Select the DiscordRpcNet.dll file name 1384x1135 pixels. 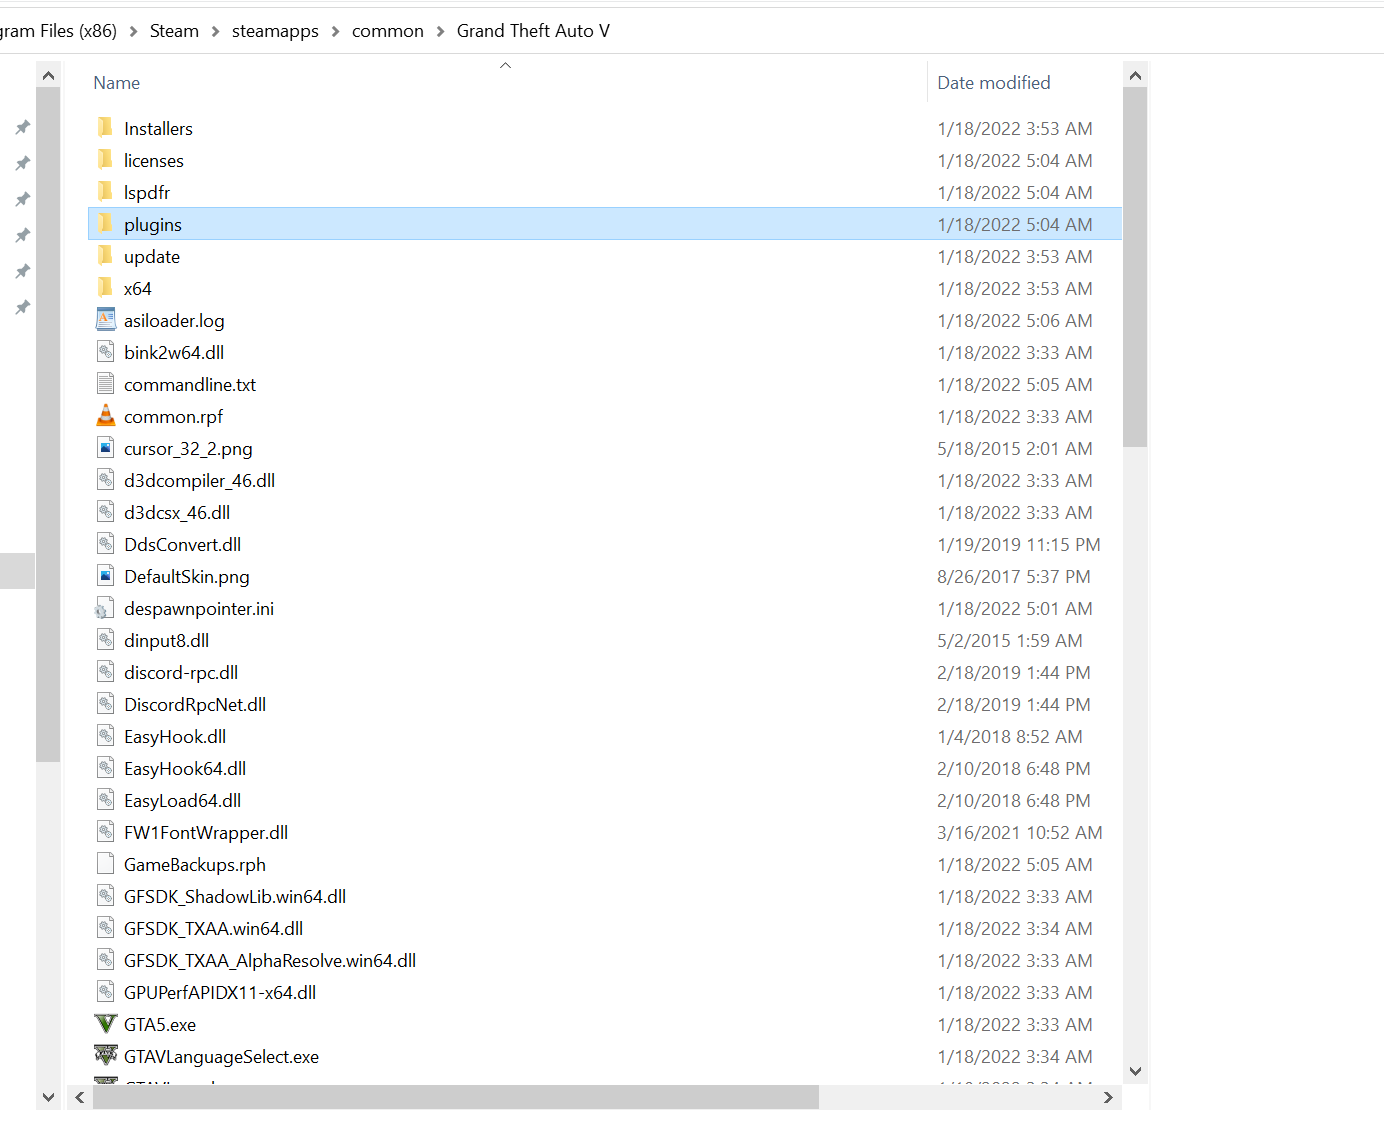(x=195, y=704)
